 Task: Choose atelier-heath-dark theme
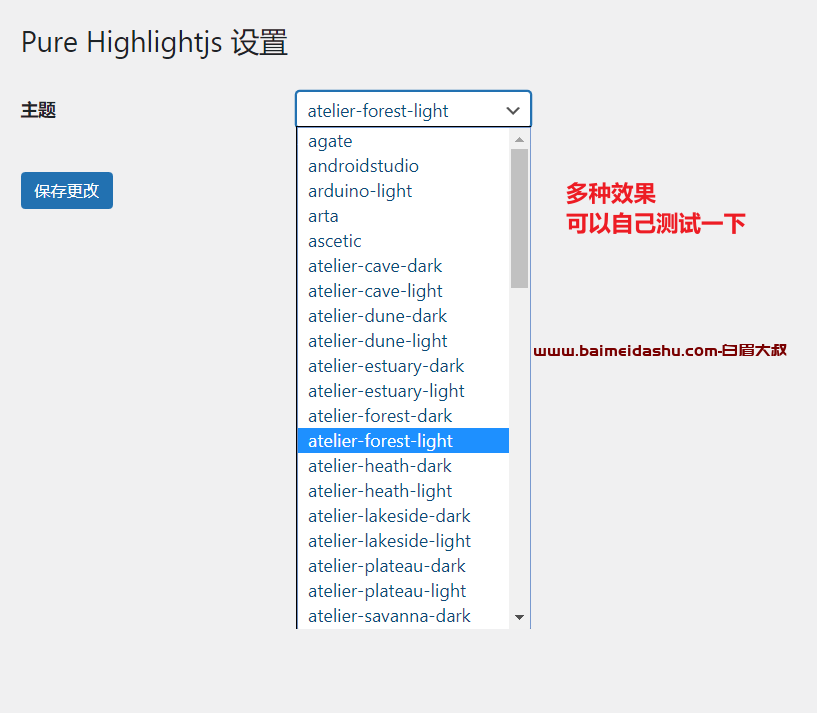point(403,466)
